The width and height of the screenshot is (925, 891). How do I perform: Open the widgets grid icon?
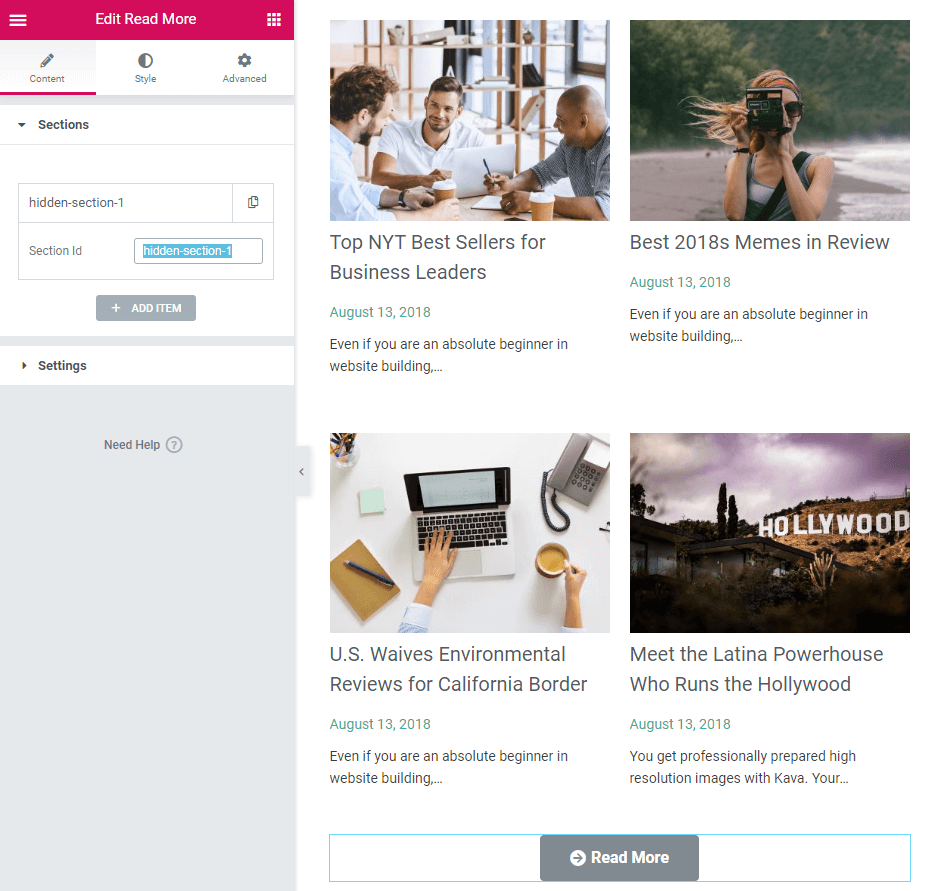274,19
